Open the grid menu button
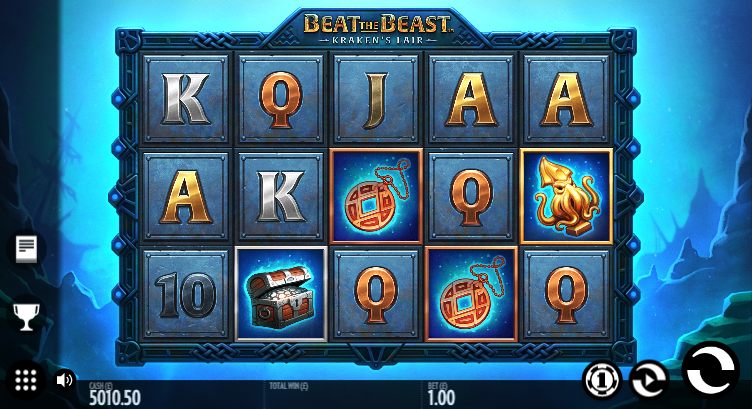The width and height of the screenshot is (752, 409). point(25,380)
